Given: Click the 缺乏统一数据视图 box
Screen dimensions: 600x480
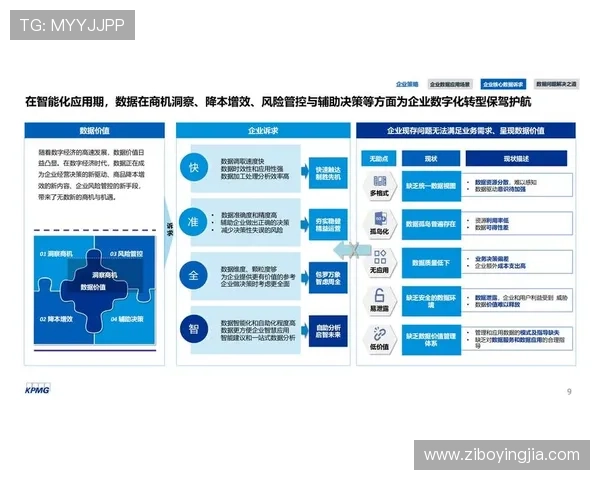Looking at the screenshot, I should pos(431,186).
